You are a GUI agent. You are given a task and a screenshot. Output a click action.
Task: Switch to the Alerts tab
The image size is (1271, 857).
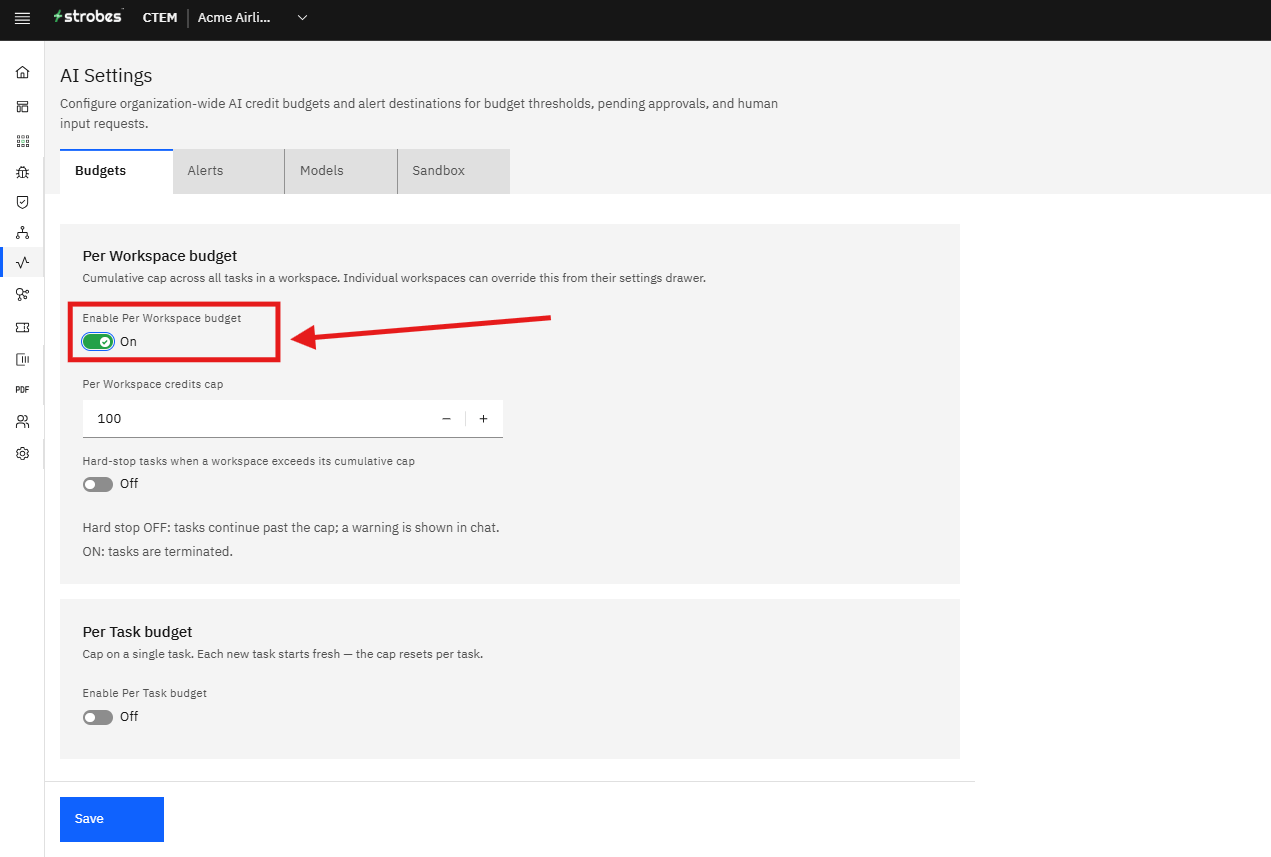tap(228, 171)
